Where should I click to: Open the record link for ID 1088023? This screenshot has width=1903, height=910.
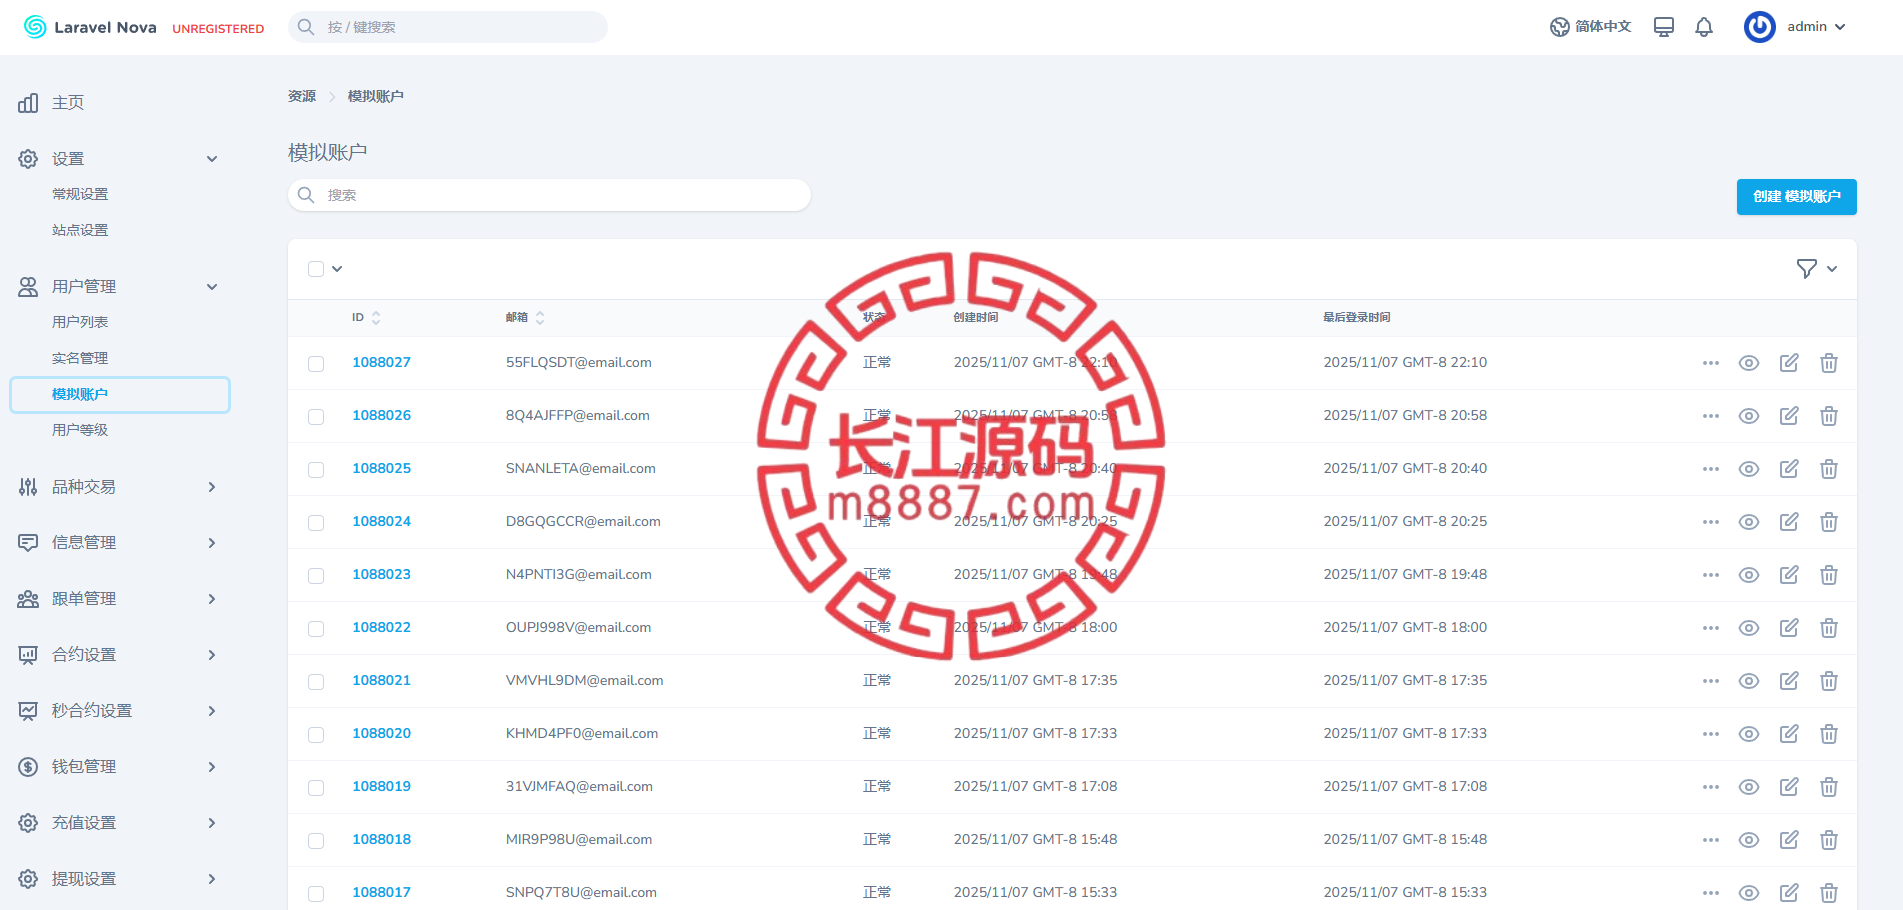click(x=381, y=574)
